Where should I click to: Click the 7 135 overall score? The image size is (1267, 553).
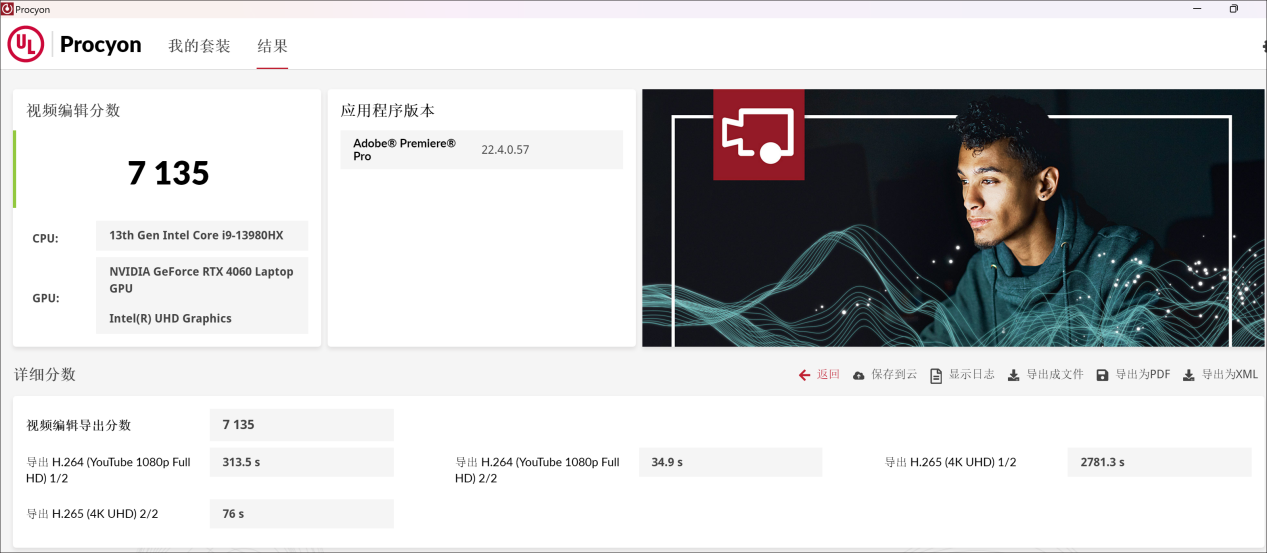pos(168,173)
